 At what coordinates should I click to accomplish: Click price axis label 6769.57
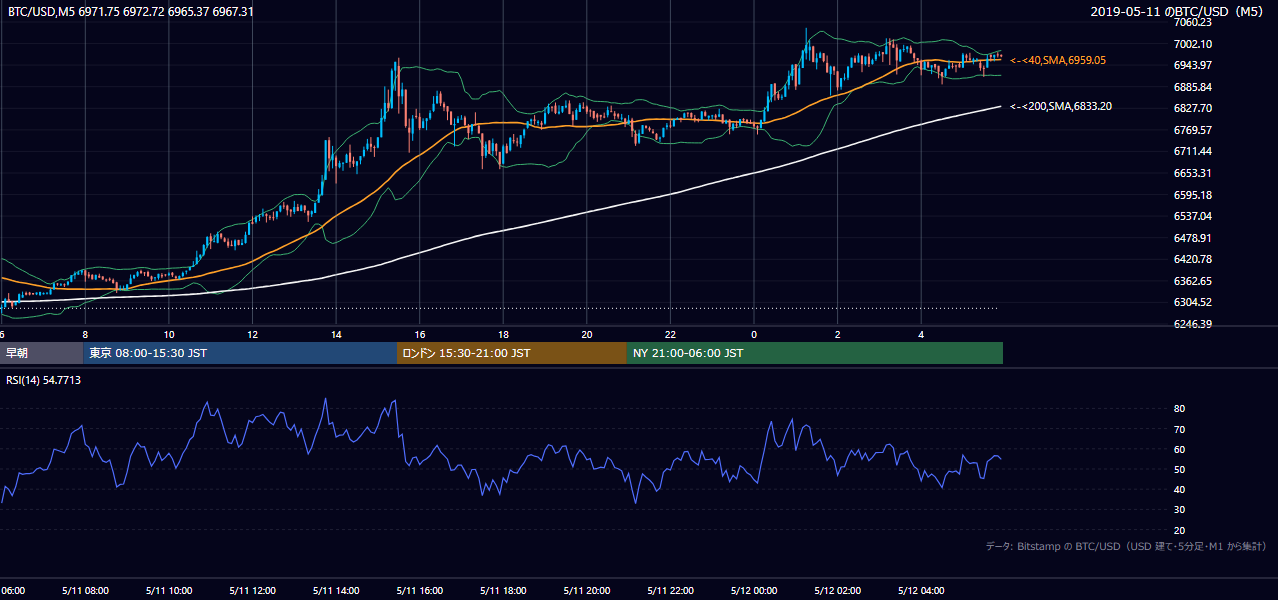tap(1193, 130)
